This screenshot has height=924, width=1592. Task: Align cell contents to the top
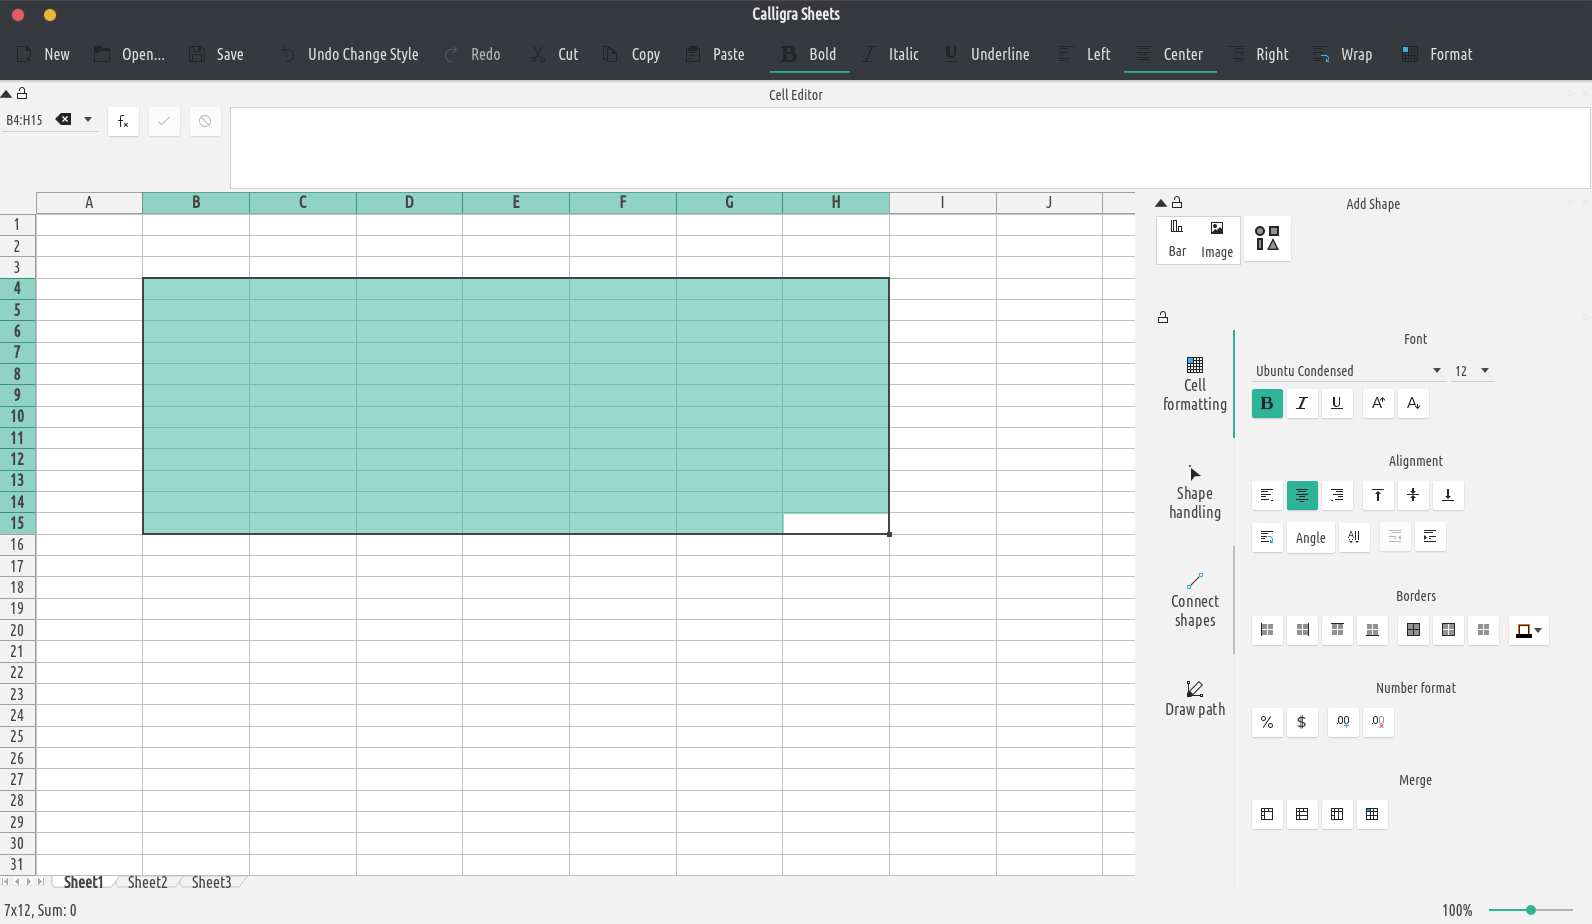click(1378, 495)
